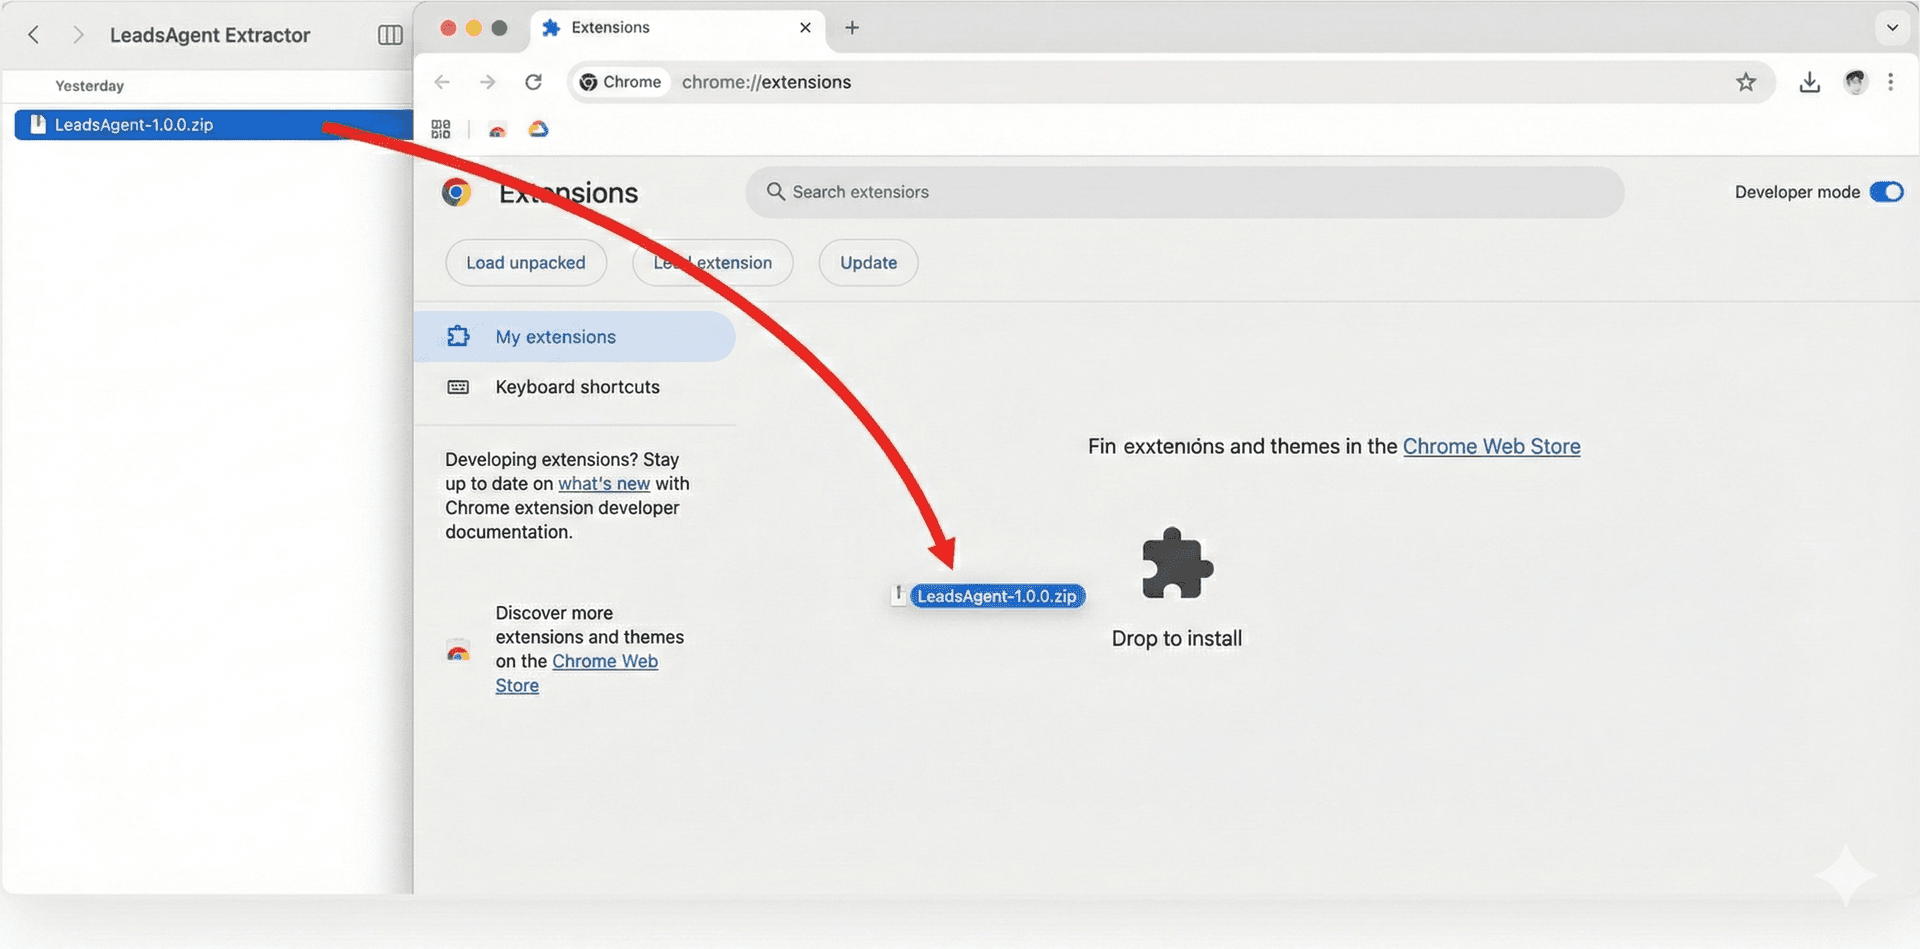1920x949 pixels.
Task: Switch to the Extensions browser tab
Action: click(x=611, y=27)
